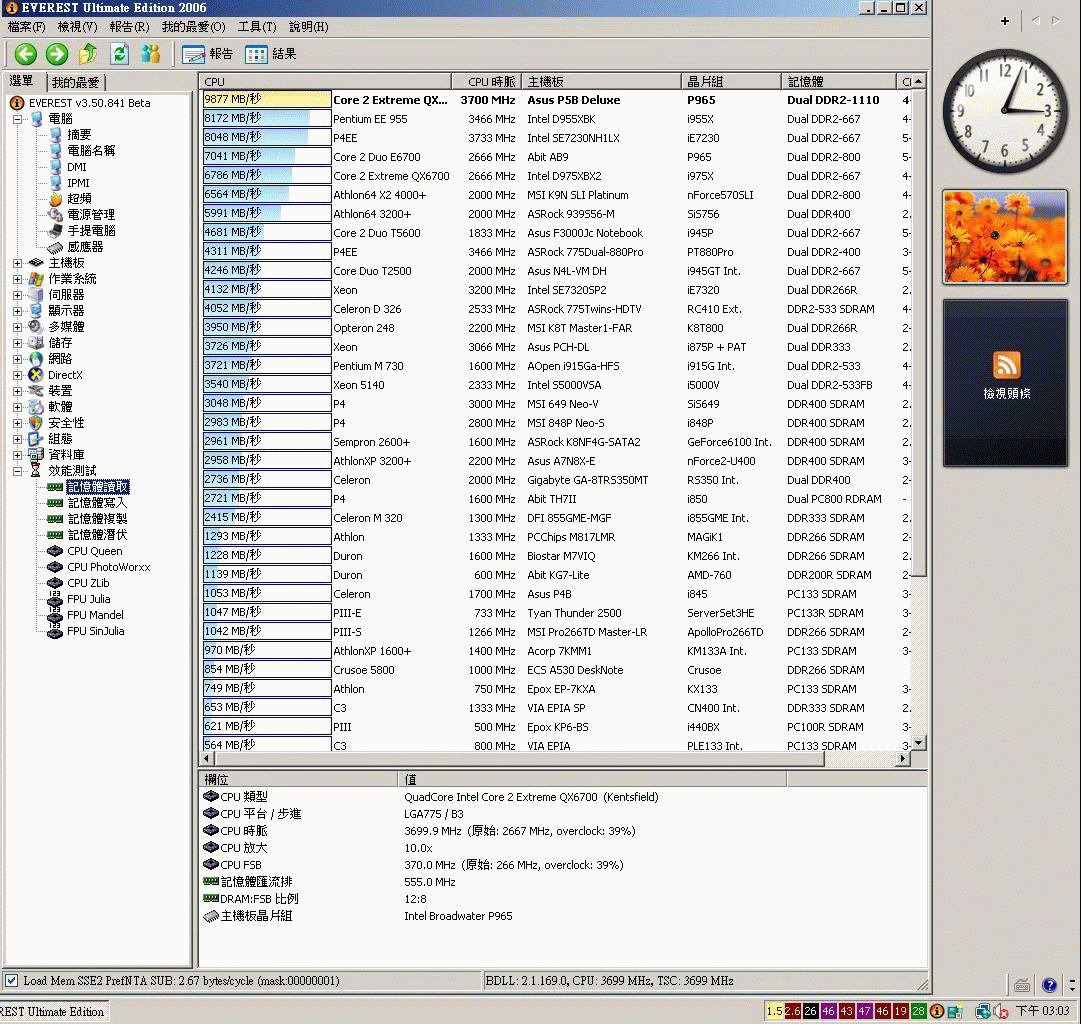Open the favorites folder icon on the toolbar
This screenshot has height=1024, width=1081.
point(86,55)
